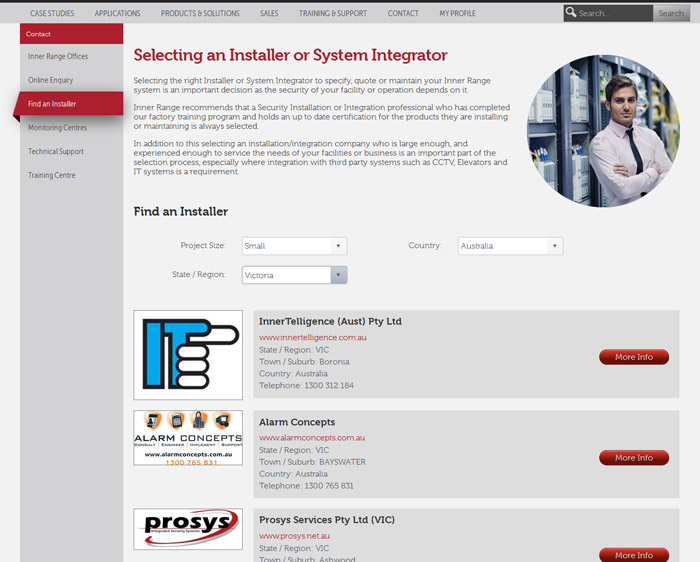
Task: Click More Info for Alarm Concepts
Action: [633, 458]
